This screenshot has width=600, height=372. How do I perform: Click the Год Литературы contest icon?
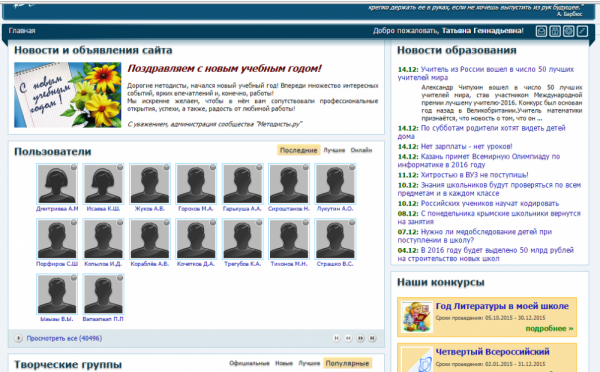tap(417, 317)
